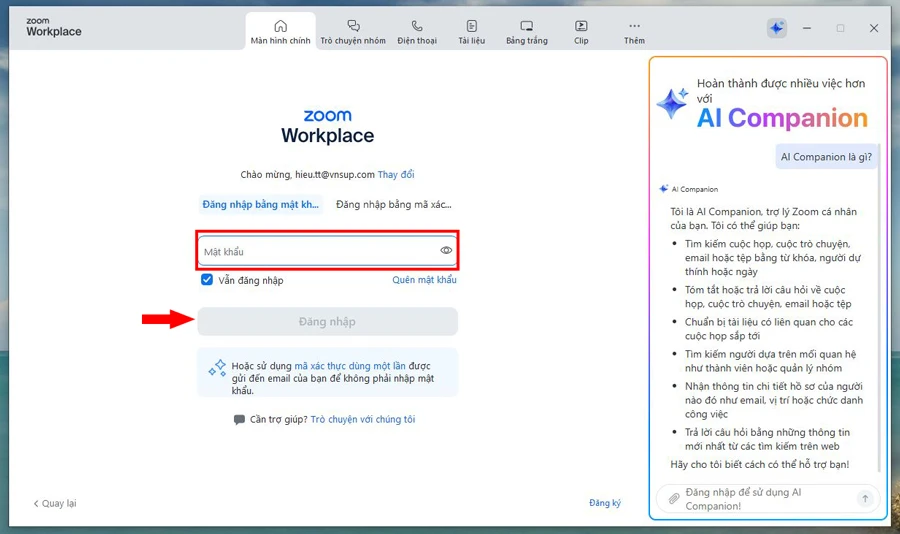Click the Mật khẩu password field

[x=318, y=251]
